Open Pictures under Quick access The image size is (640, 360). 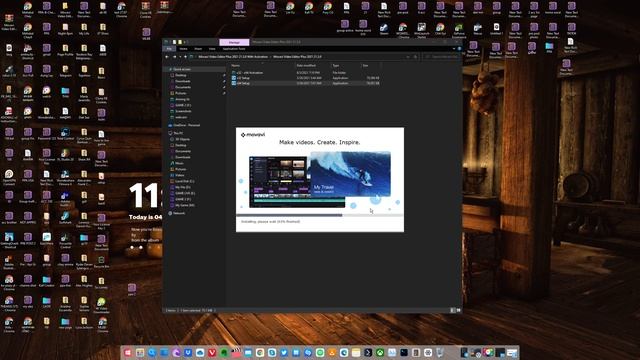[x=181, y=93]
